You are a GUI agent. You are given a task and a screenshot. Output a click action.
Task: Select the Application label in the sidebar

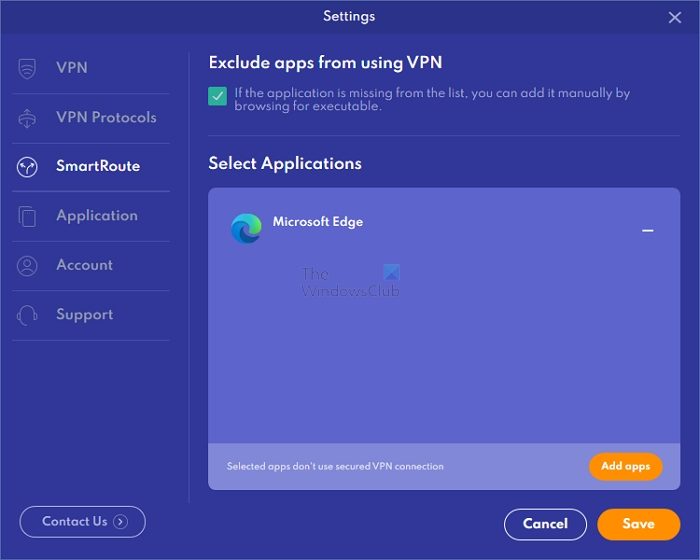coord(97,216)
